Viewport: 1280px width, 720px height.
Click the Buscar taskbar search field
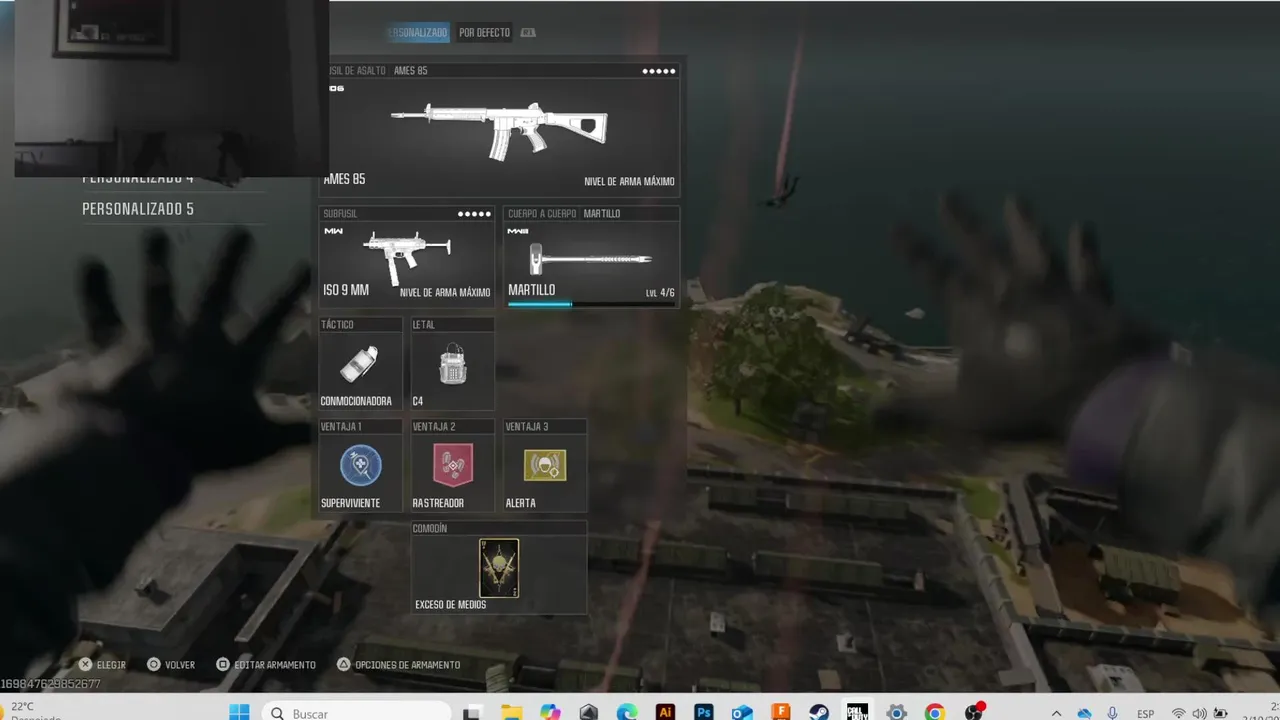pos(357,712)
